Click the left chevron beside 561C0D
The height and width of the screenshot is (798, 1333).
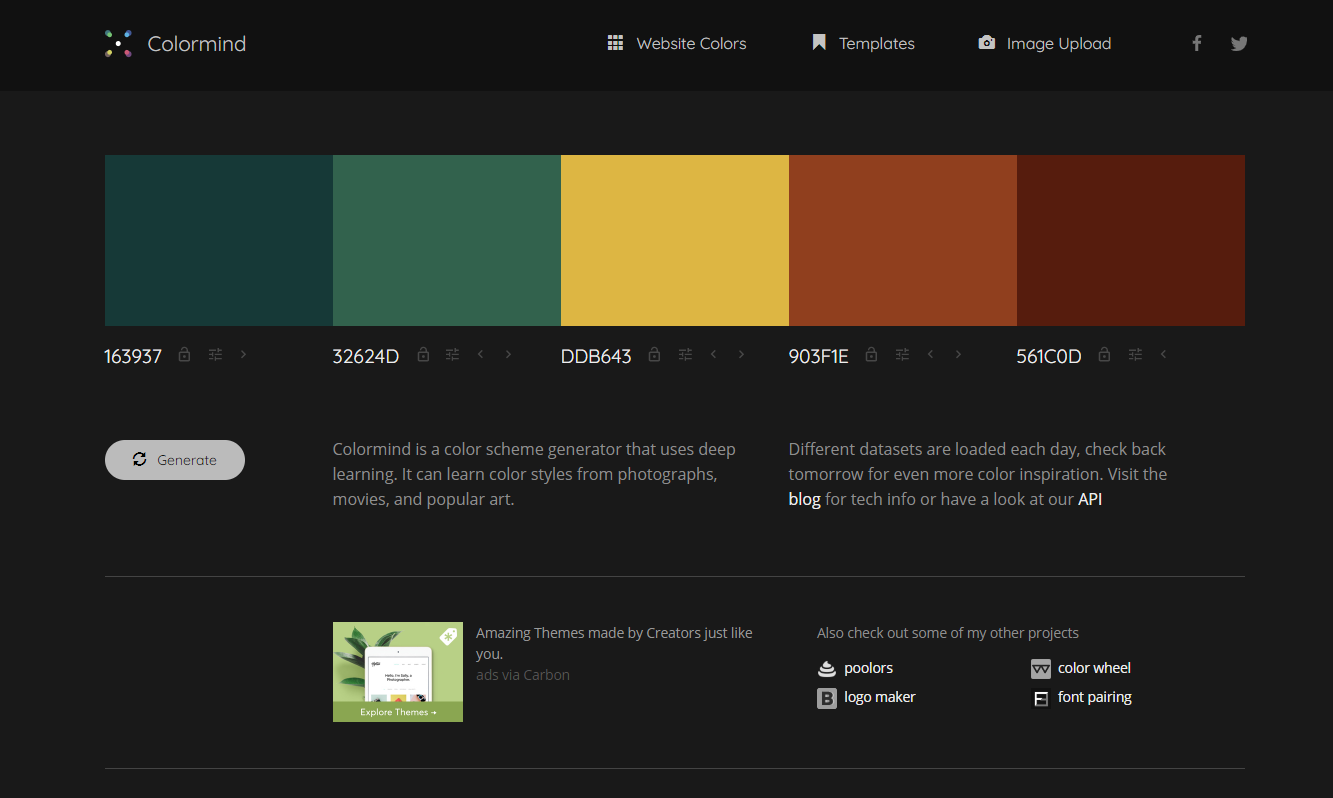1163,354
